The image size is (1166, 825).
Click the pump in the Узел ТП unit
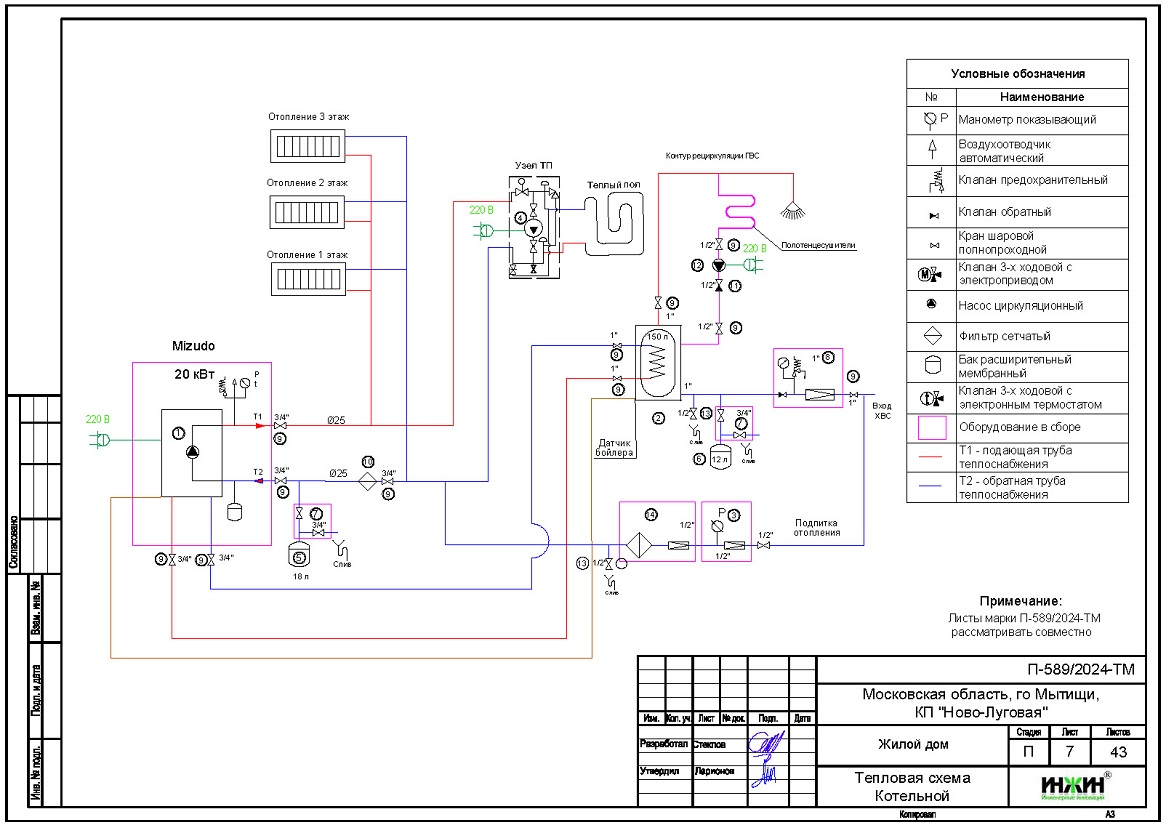point(533,228)
